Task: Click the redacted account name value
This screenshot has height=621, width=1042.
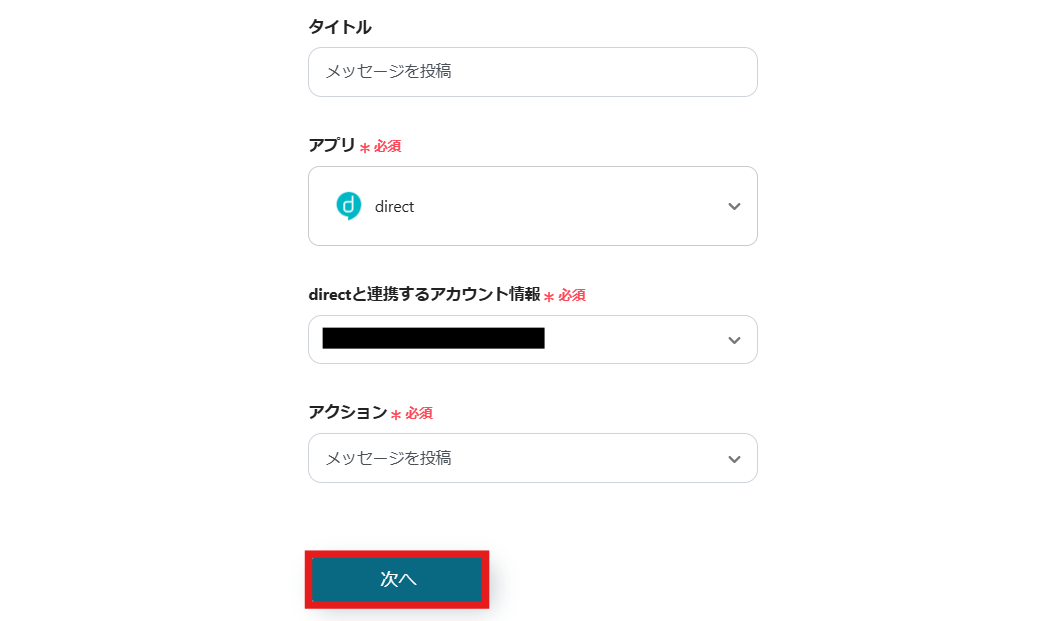Action: [x=433, y=338]
